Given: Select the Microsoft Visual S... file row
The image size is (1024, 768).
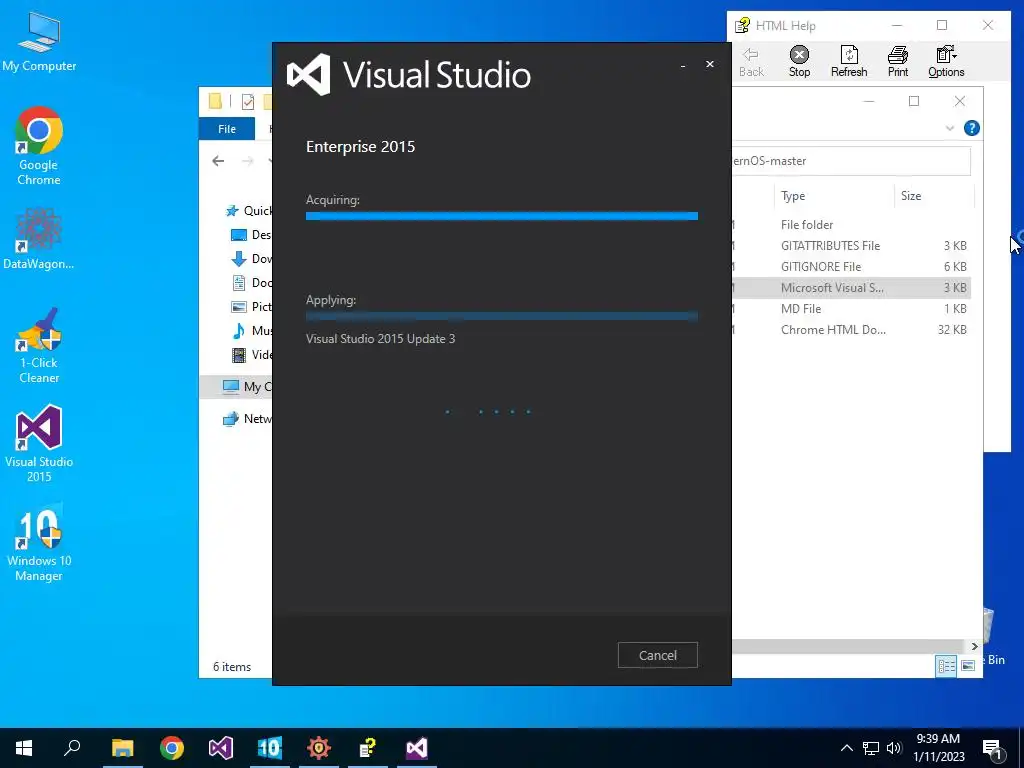Looking at the screenshot, I should tap(852, 287).
